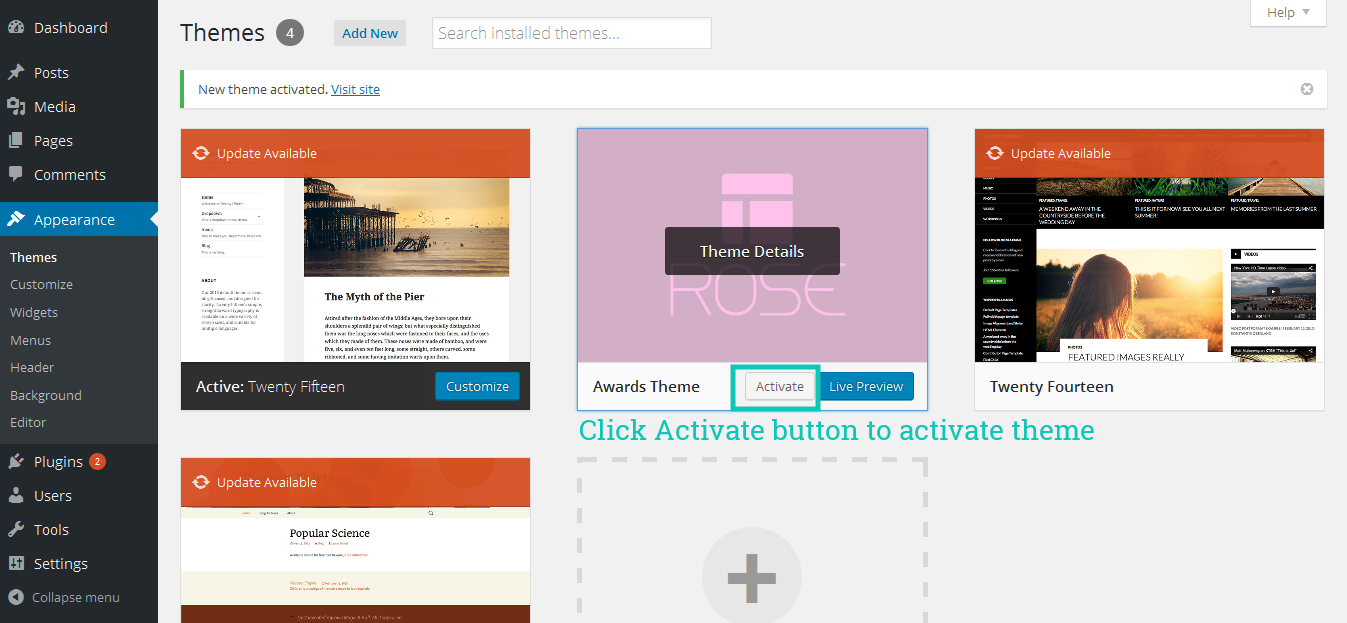Open the Themes submenu item
The height and width of the screenshot is (623, 1347).
[x=33, y=257]
